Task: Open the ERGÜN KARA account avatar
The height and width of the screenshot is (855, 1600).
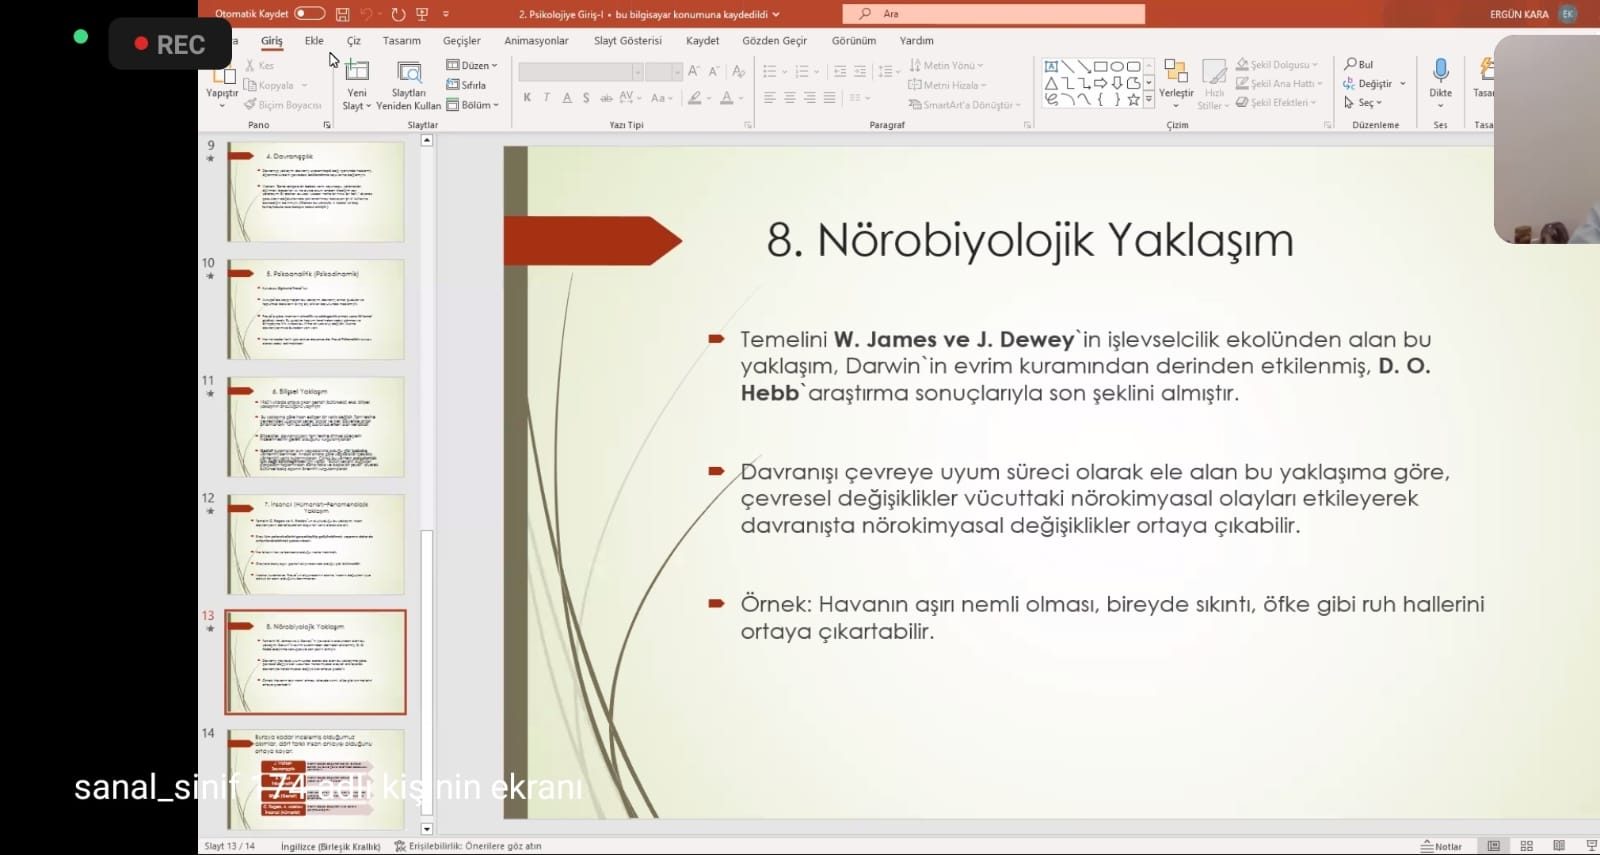Action: [x=1568, y=14]
